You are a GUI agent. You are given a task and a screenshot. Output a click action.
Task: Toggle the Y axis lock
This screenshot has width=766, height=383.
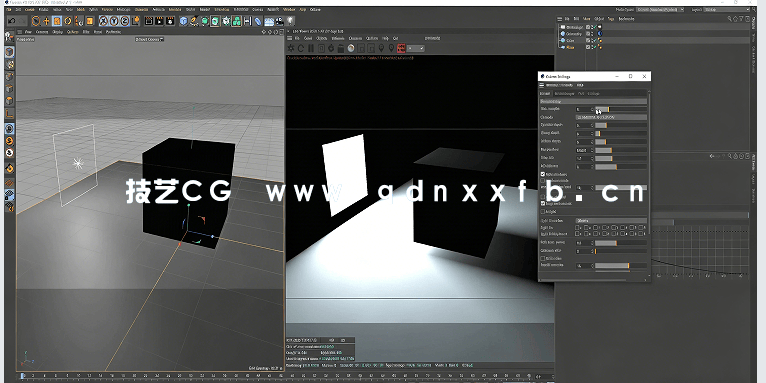click(115, 21)
